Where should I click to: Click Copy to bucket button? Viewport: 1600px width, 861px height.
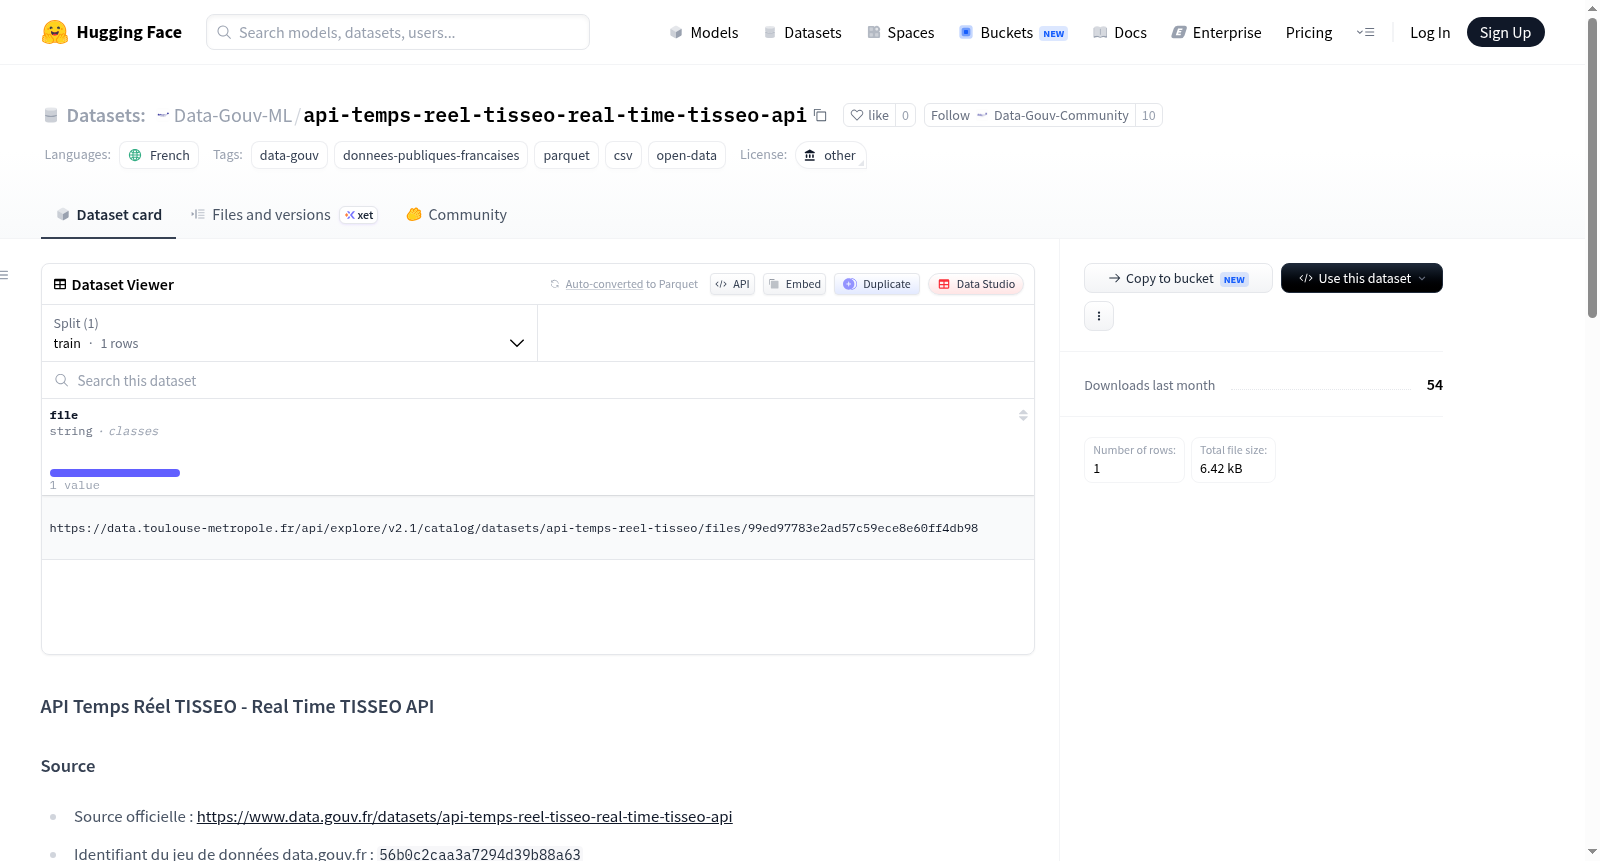click(x=1178, y=278)
